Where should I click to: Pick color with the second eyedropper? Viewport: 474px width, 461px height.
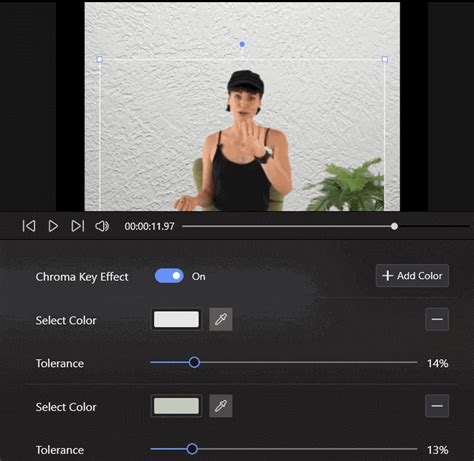click(221, 406)
